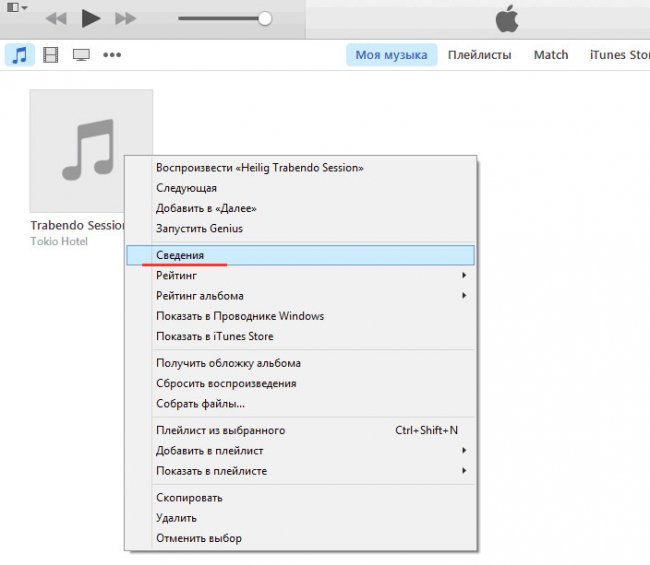Switch to the Match tab
650x565 pixels.
(550, 55)
